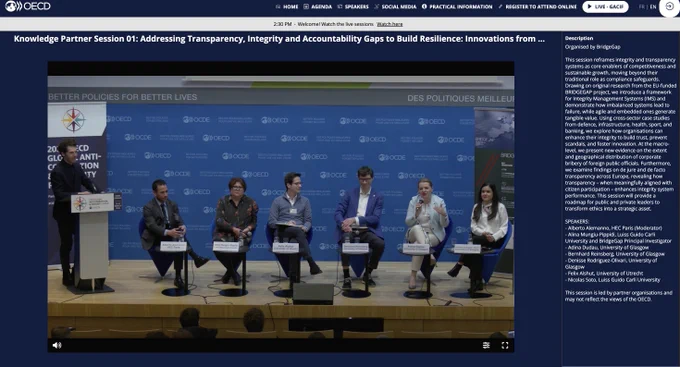
Task: Click the login arrow icon in top-right corner
Action: point(669,7)
